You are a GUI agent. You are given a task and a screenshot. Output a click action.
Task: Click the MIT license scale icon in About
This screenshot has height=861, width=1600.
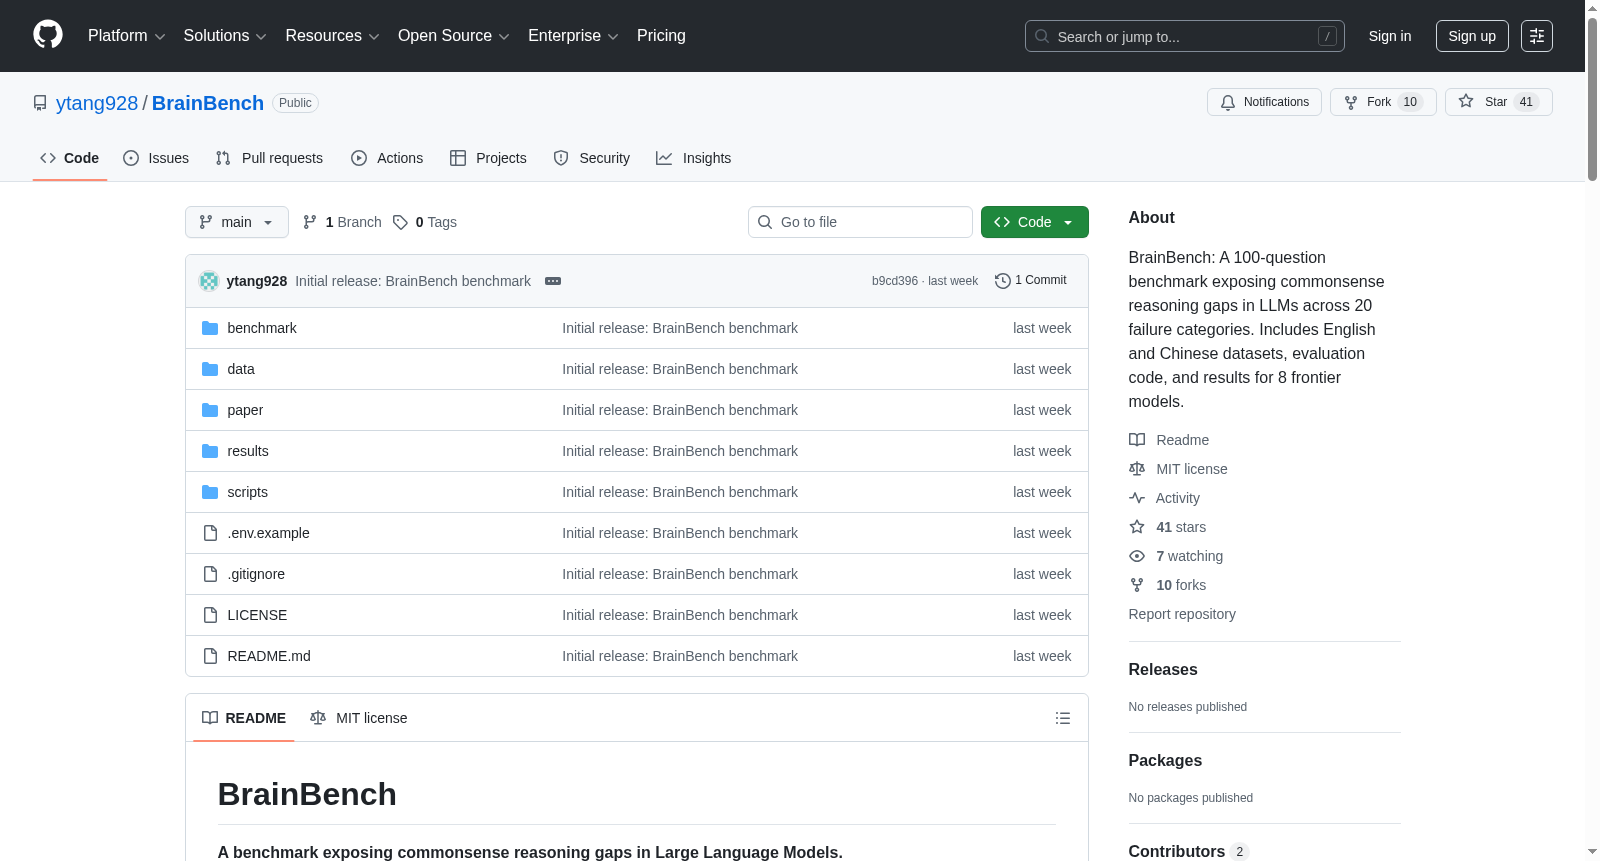pyautogui.click(x=1137, y=469)
